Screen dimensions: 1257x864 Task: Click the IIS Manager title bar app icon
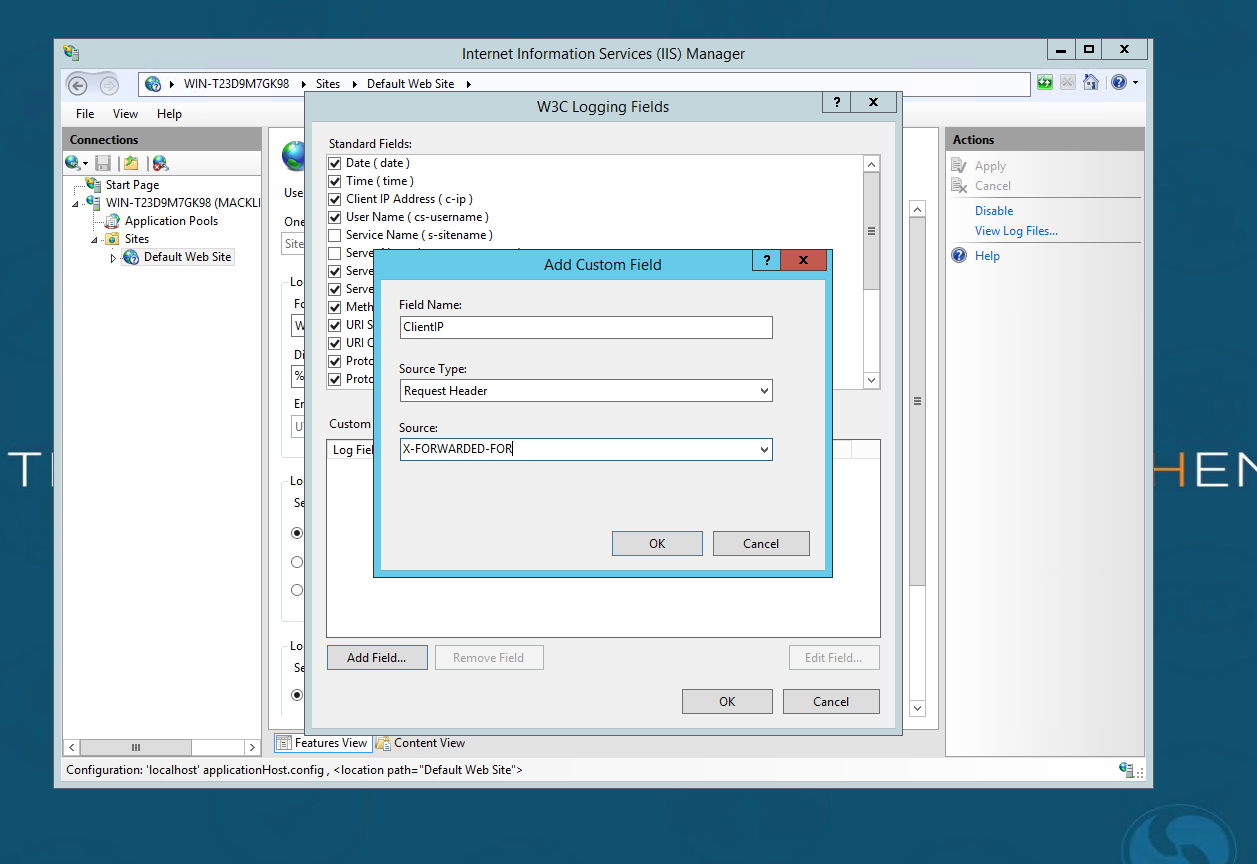point(71,52)
